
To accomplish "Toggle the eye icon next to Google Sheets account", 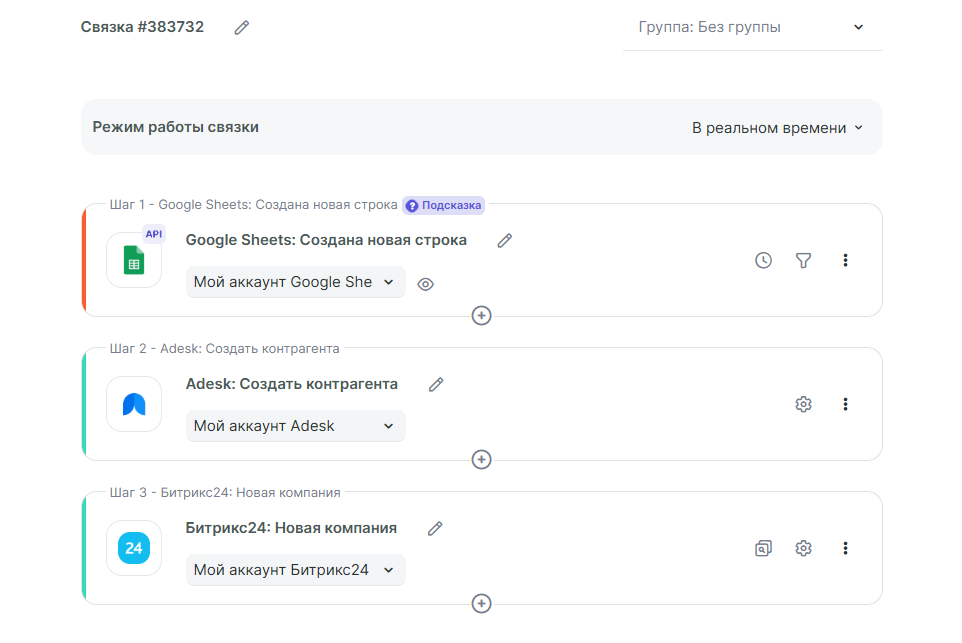I will tap(425, 284).
